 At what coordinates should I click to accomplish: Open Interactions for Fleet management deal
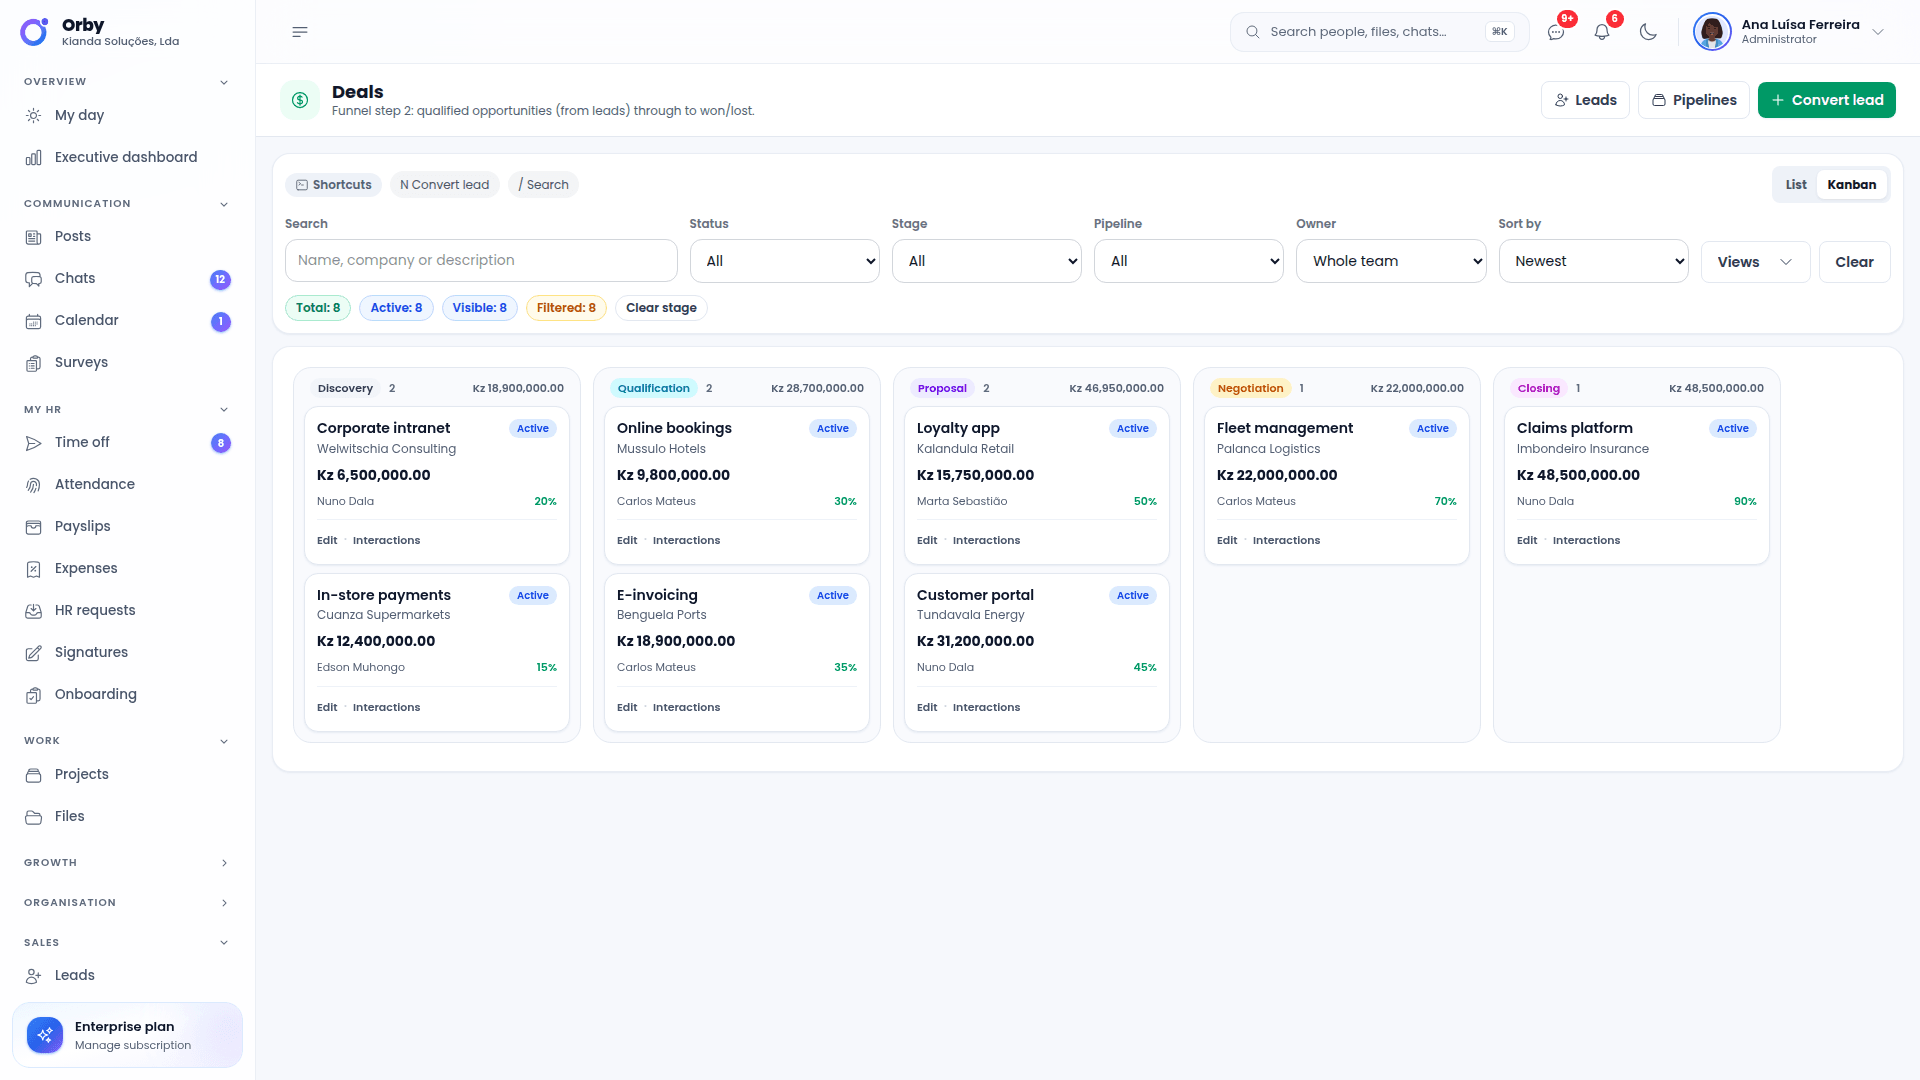tap(1286, 541)
